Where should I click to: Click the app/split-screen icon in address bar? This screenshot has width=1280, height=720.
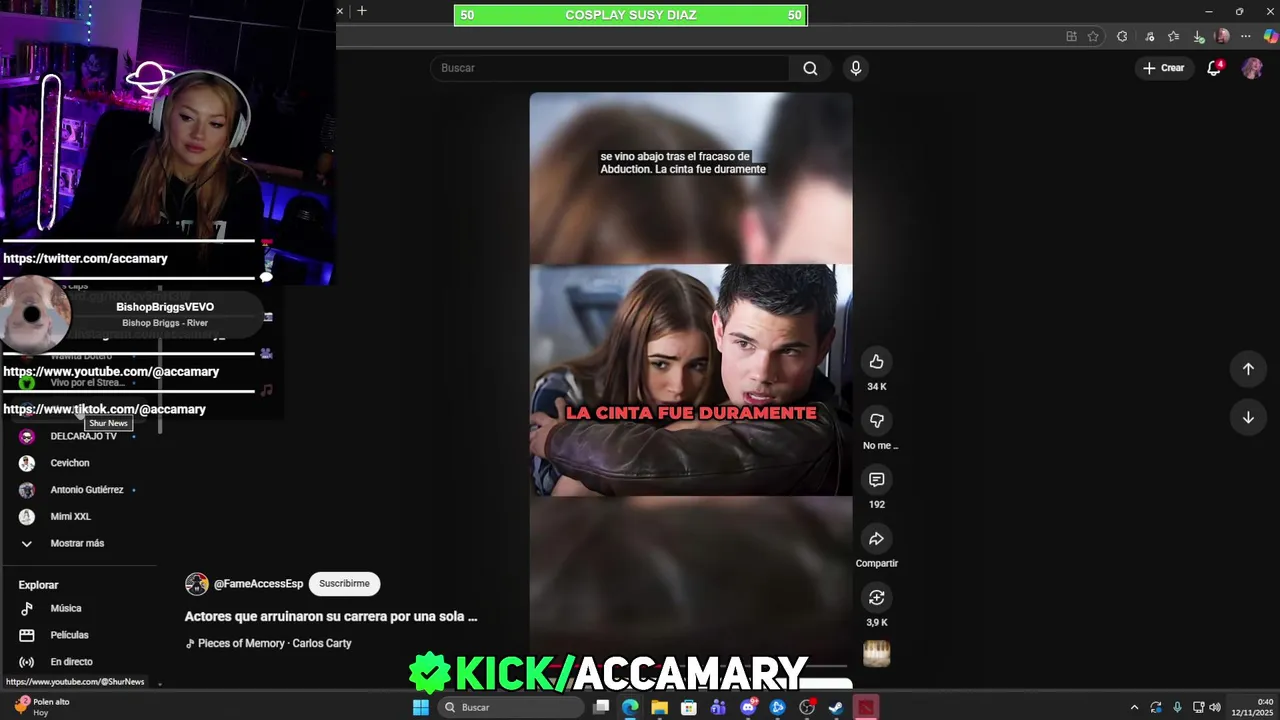point(1071,36)
